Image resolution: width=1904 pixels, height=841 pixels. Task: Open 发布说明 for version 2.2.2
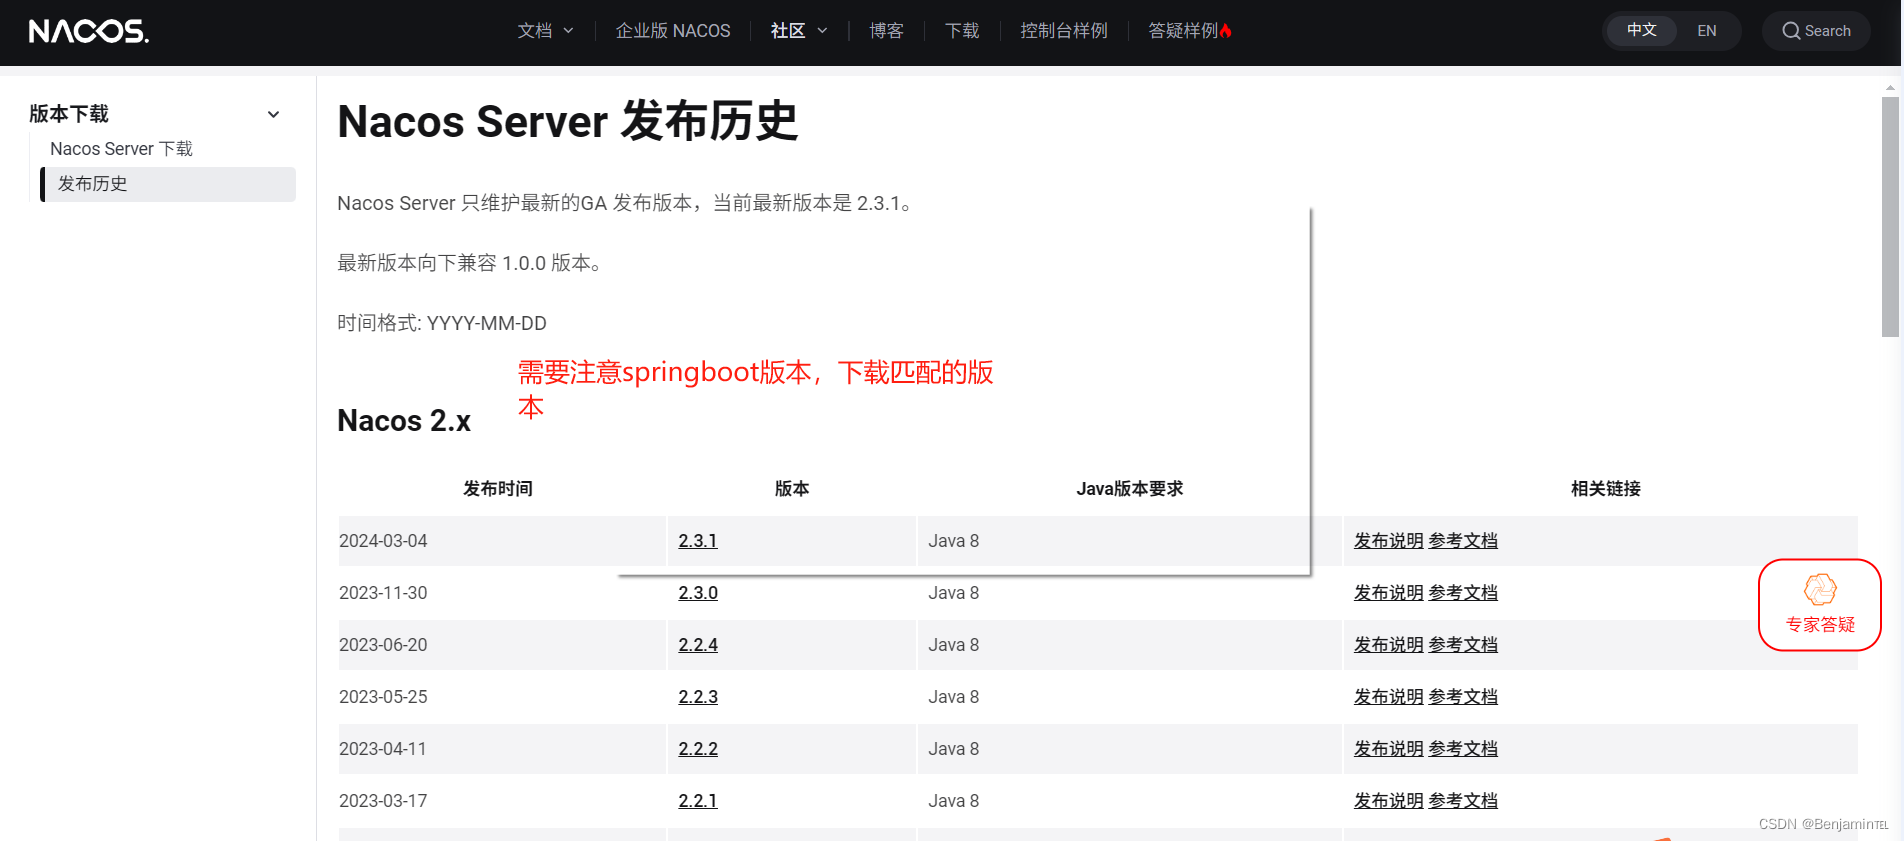[x=1389, y=749]
